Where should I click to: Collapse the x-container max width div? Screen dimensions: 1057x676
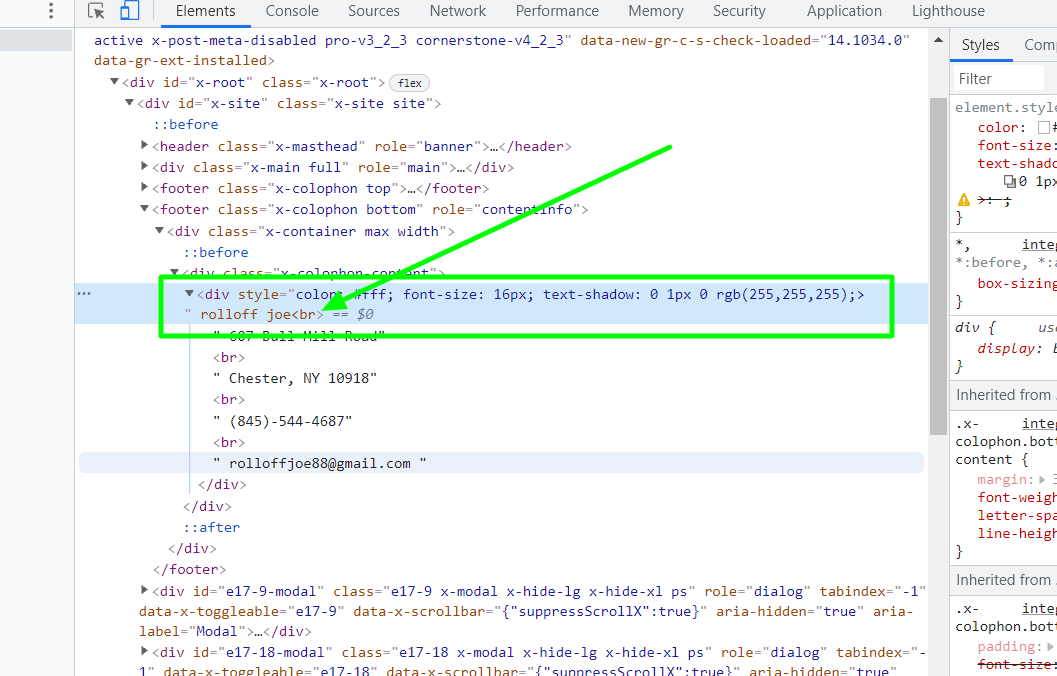(x=159, y=232)
